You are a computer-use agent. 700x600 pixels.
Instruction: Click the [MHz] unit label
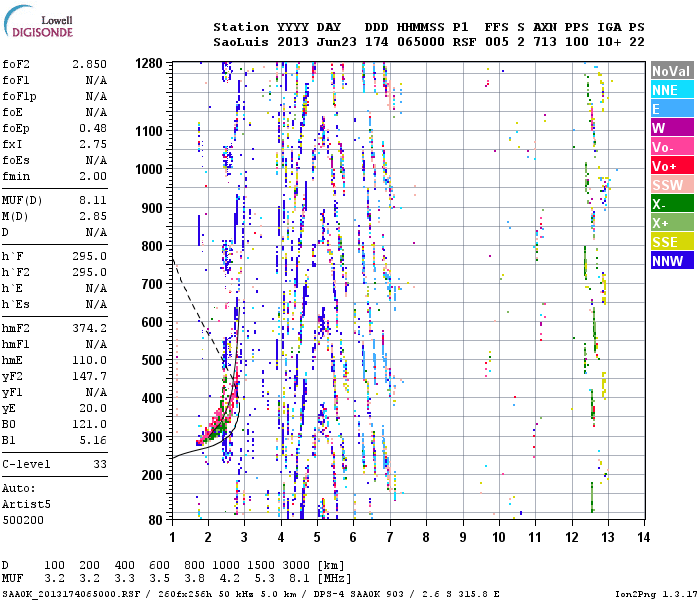click(x=334, y=579)
